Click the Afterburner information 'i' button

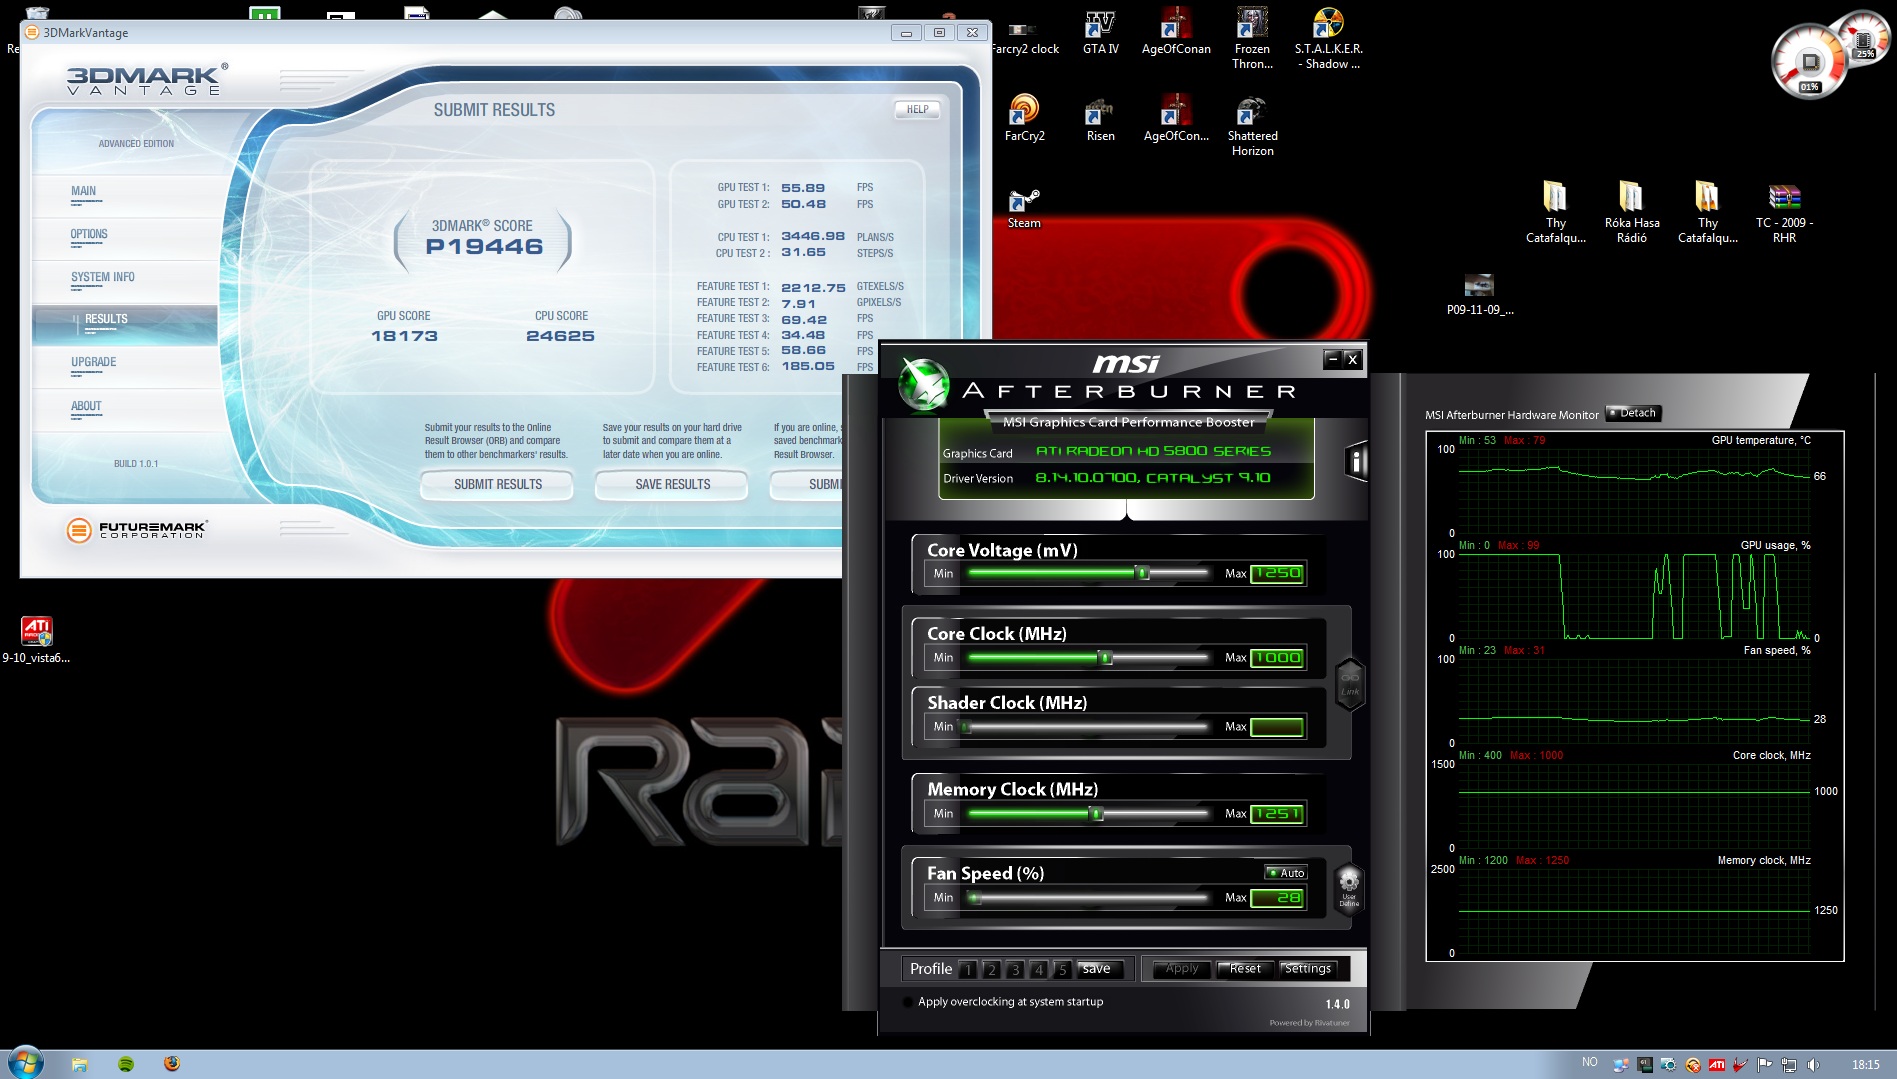point(1356,461)
